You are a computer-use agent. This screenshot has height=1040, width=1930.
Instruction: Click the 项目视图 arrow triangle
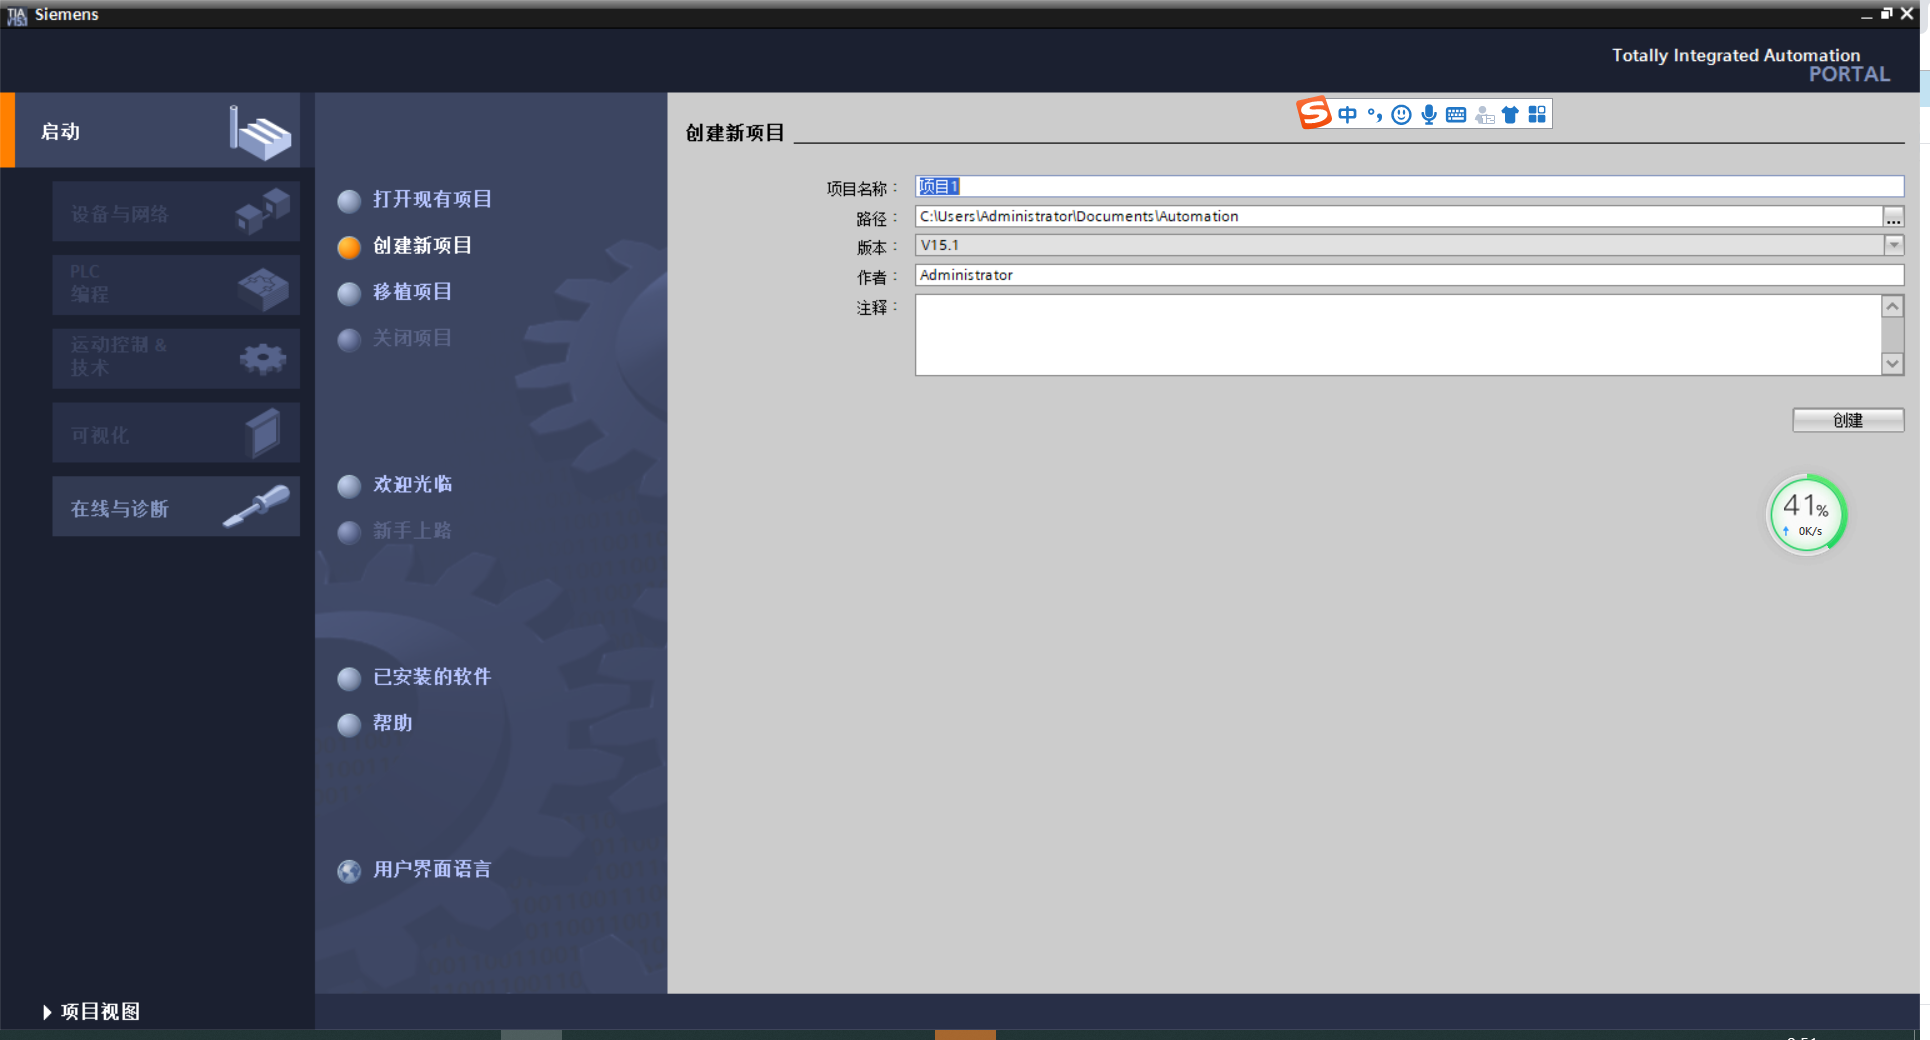[47, 1012]
